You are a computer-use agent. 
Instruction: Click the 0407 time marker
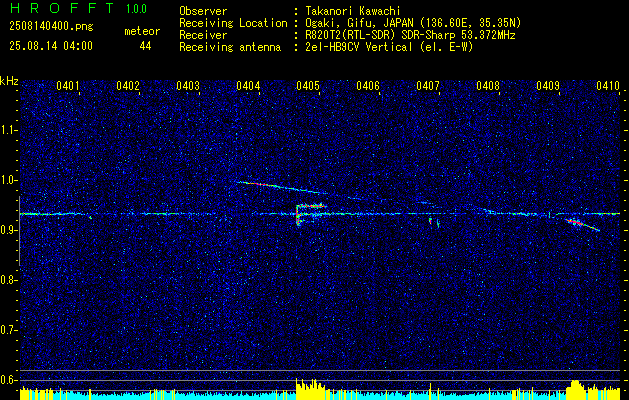pos(428,86)
